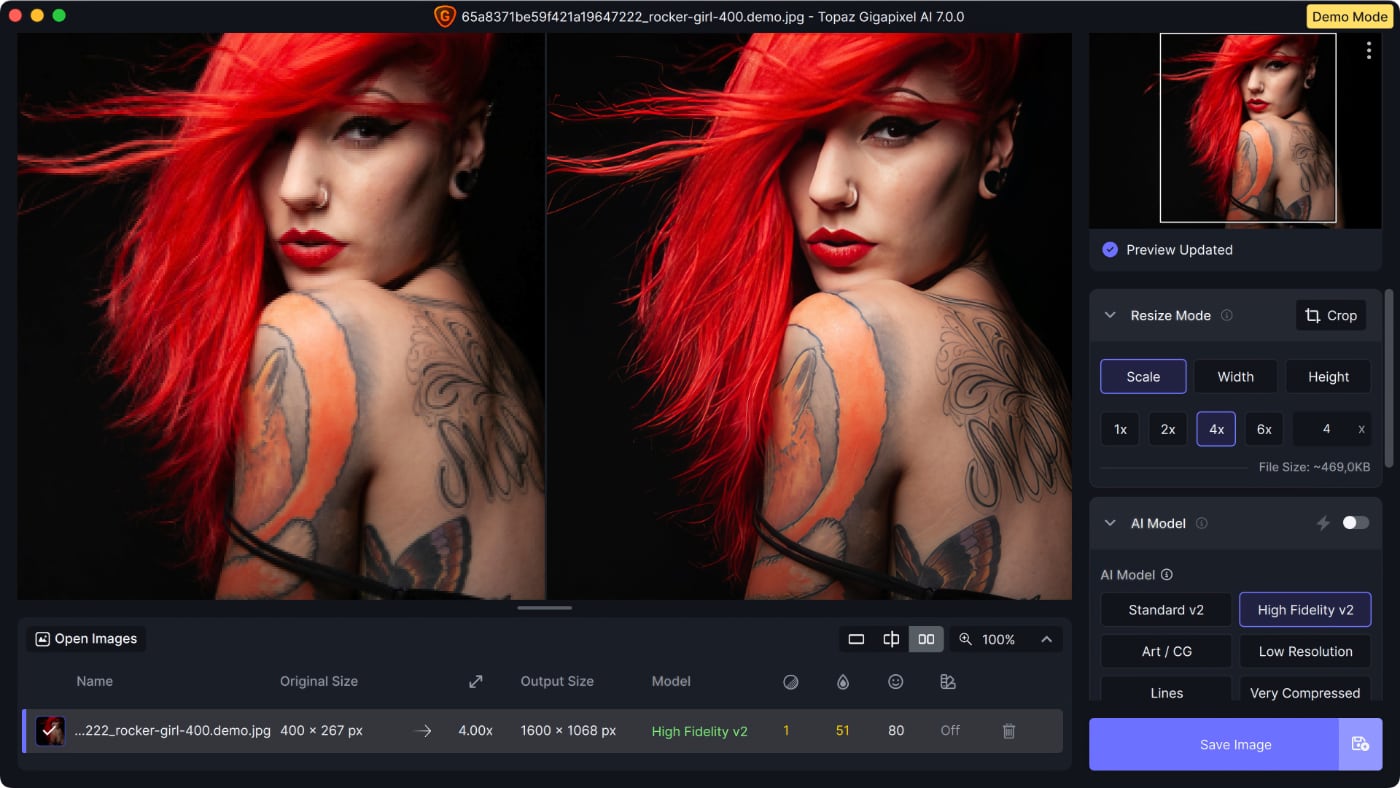Choose the 2x scale factor
The image size is (1400, 788).
click(x=1167, y=429)
